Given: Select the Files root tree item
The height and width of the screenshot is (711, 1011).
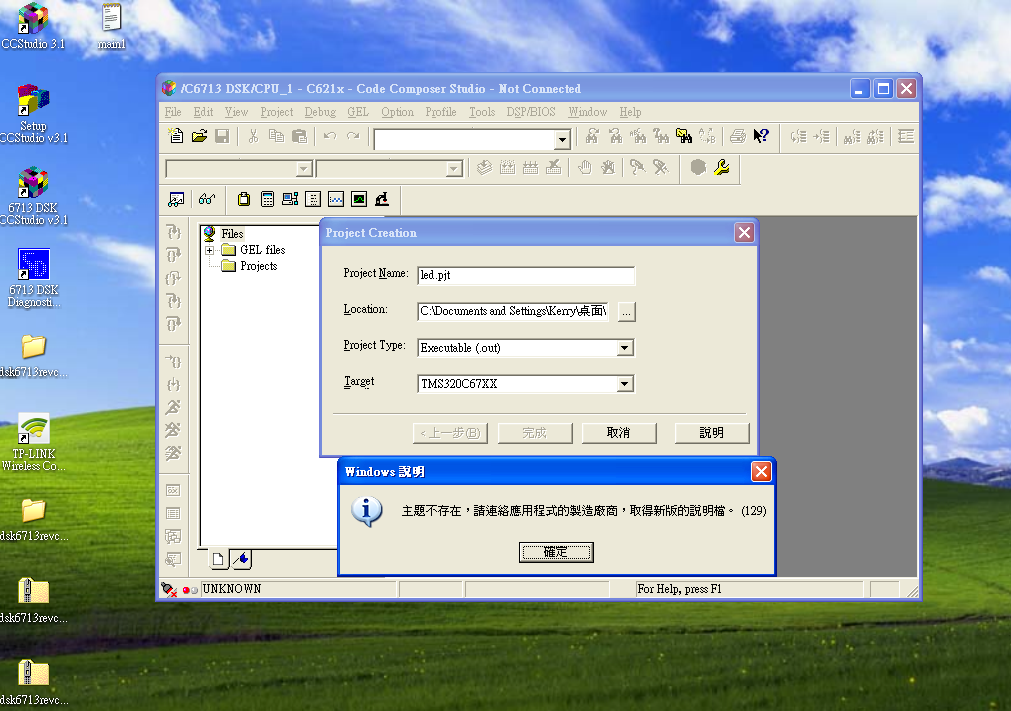Looking at the screenshot, I should 232,234.
